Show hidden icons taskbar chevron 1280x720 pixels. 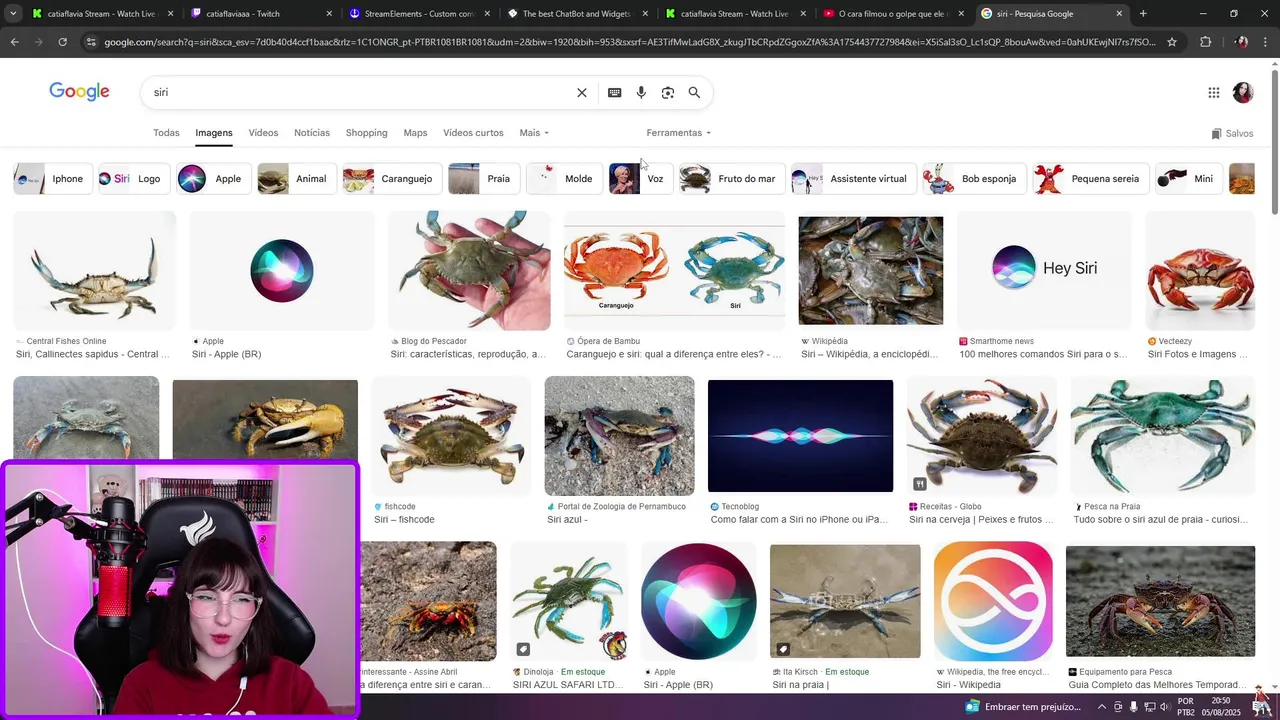tap(1102, 707)
